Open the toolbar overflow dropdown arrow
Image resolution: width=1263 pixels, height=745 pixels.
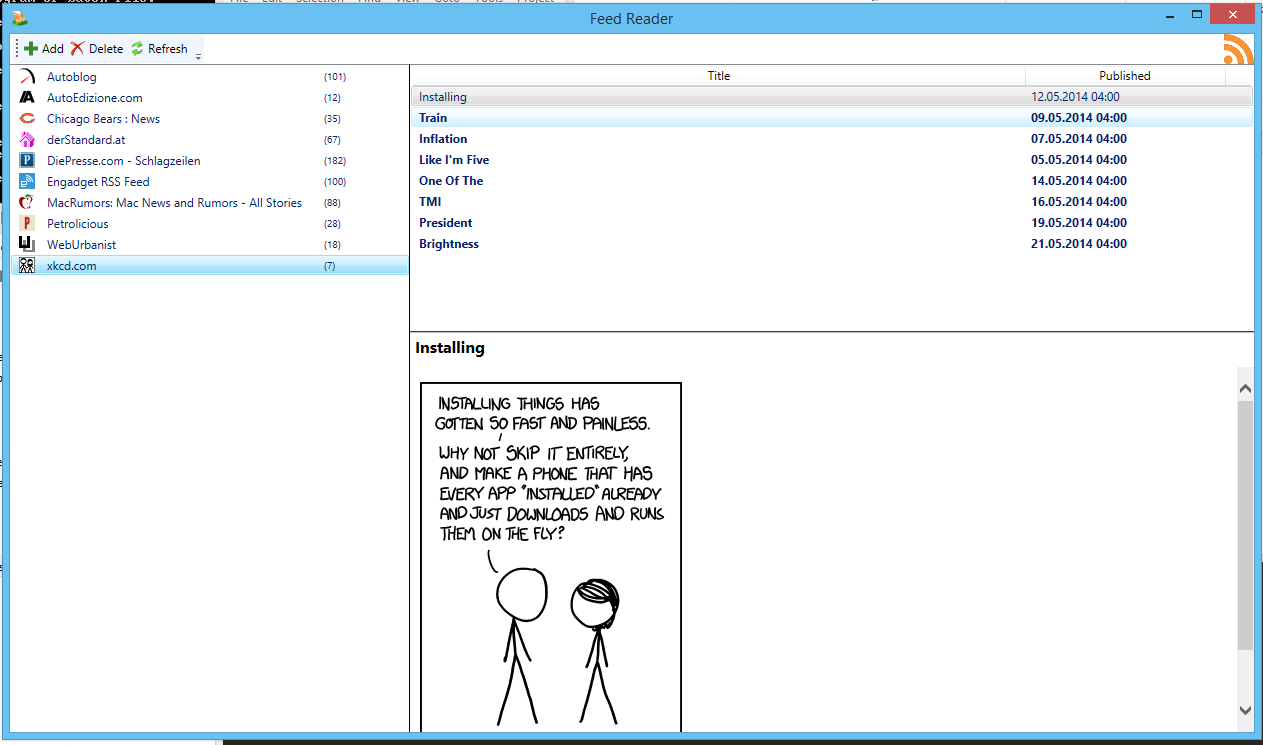point(198,56)
